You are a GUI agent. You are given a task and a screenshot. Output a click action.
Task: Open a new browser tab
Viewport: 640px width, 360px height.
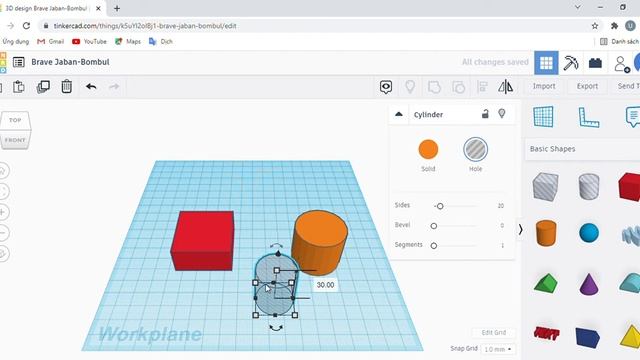click(x=117, y=8)
